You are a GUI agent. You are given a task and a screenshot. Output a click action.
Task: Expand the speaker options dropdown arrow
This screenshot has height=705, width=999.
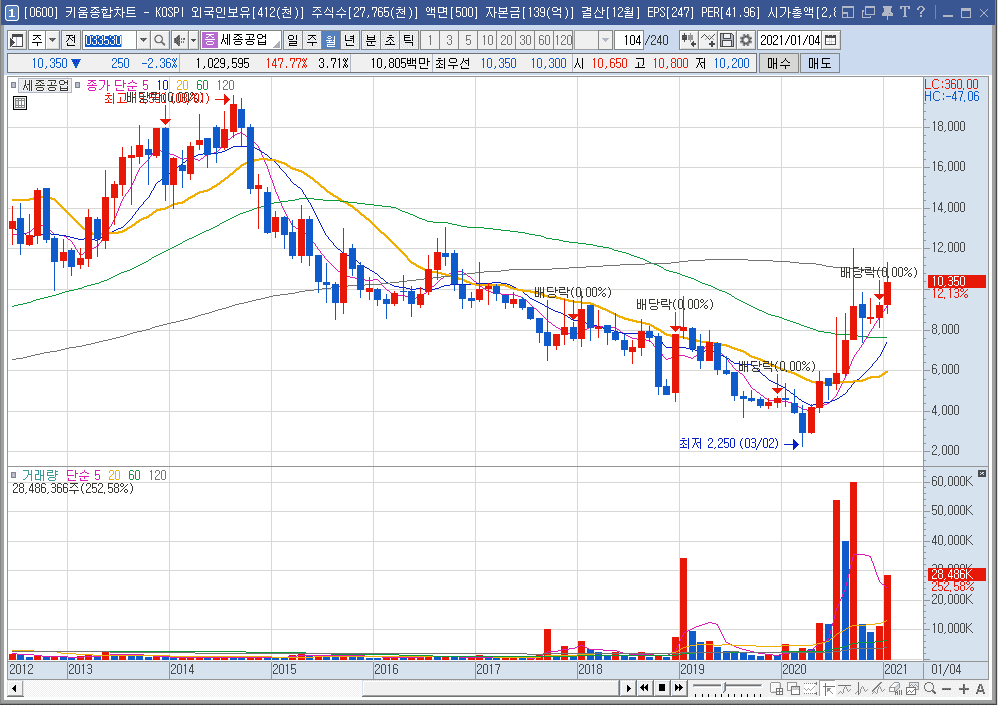[x=193, y=41]
